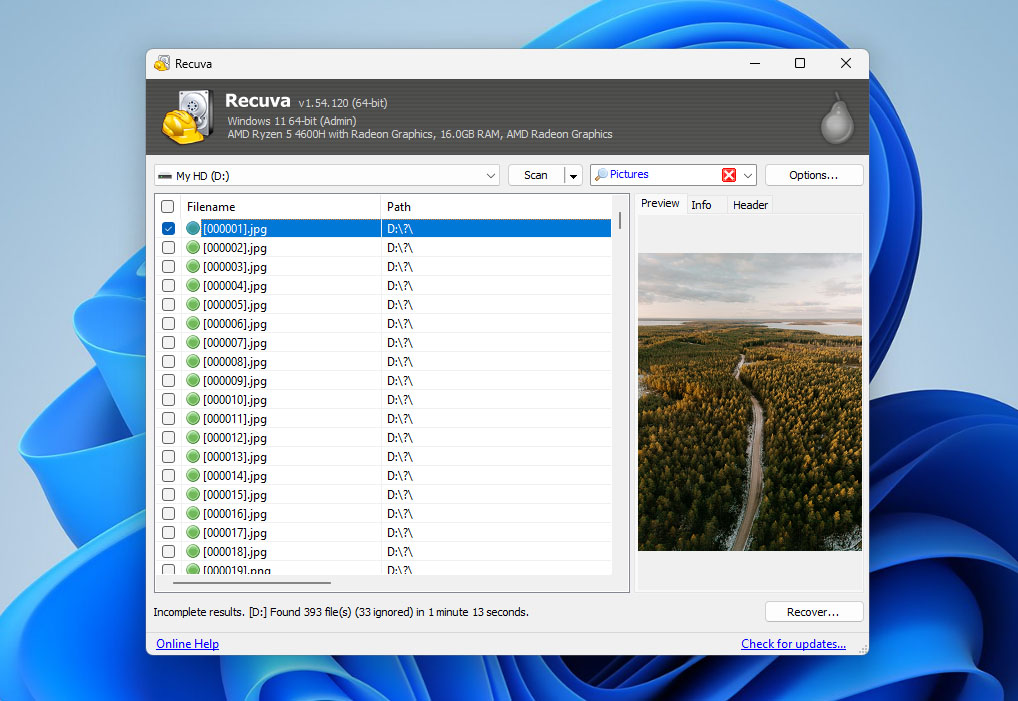Click the green status dot for [000010].jpg
The width and height of the screenshot is (1018, 701).
click(x=193, y=399)
